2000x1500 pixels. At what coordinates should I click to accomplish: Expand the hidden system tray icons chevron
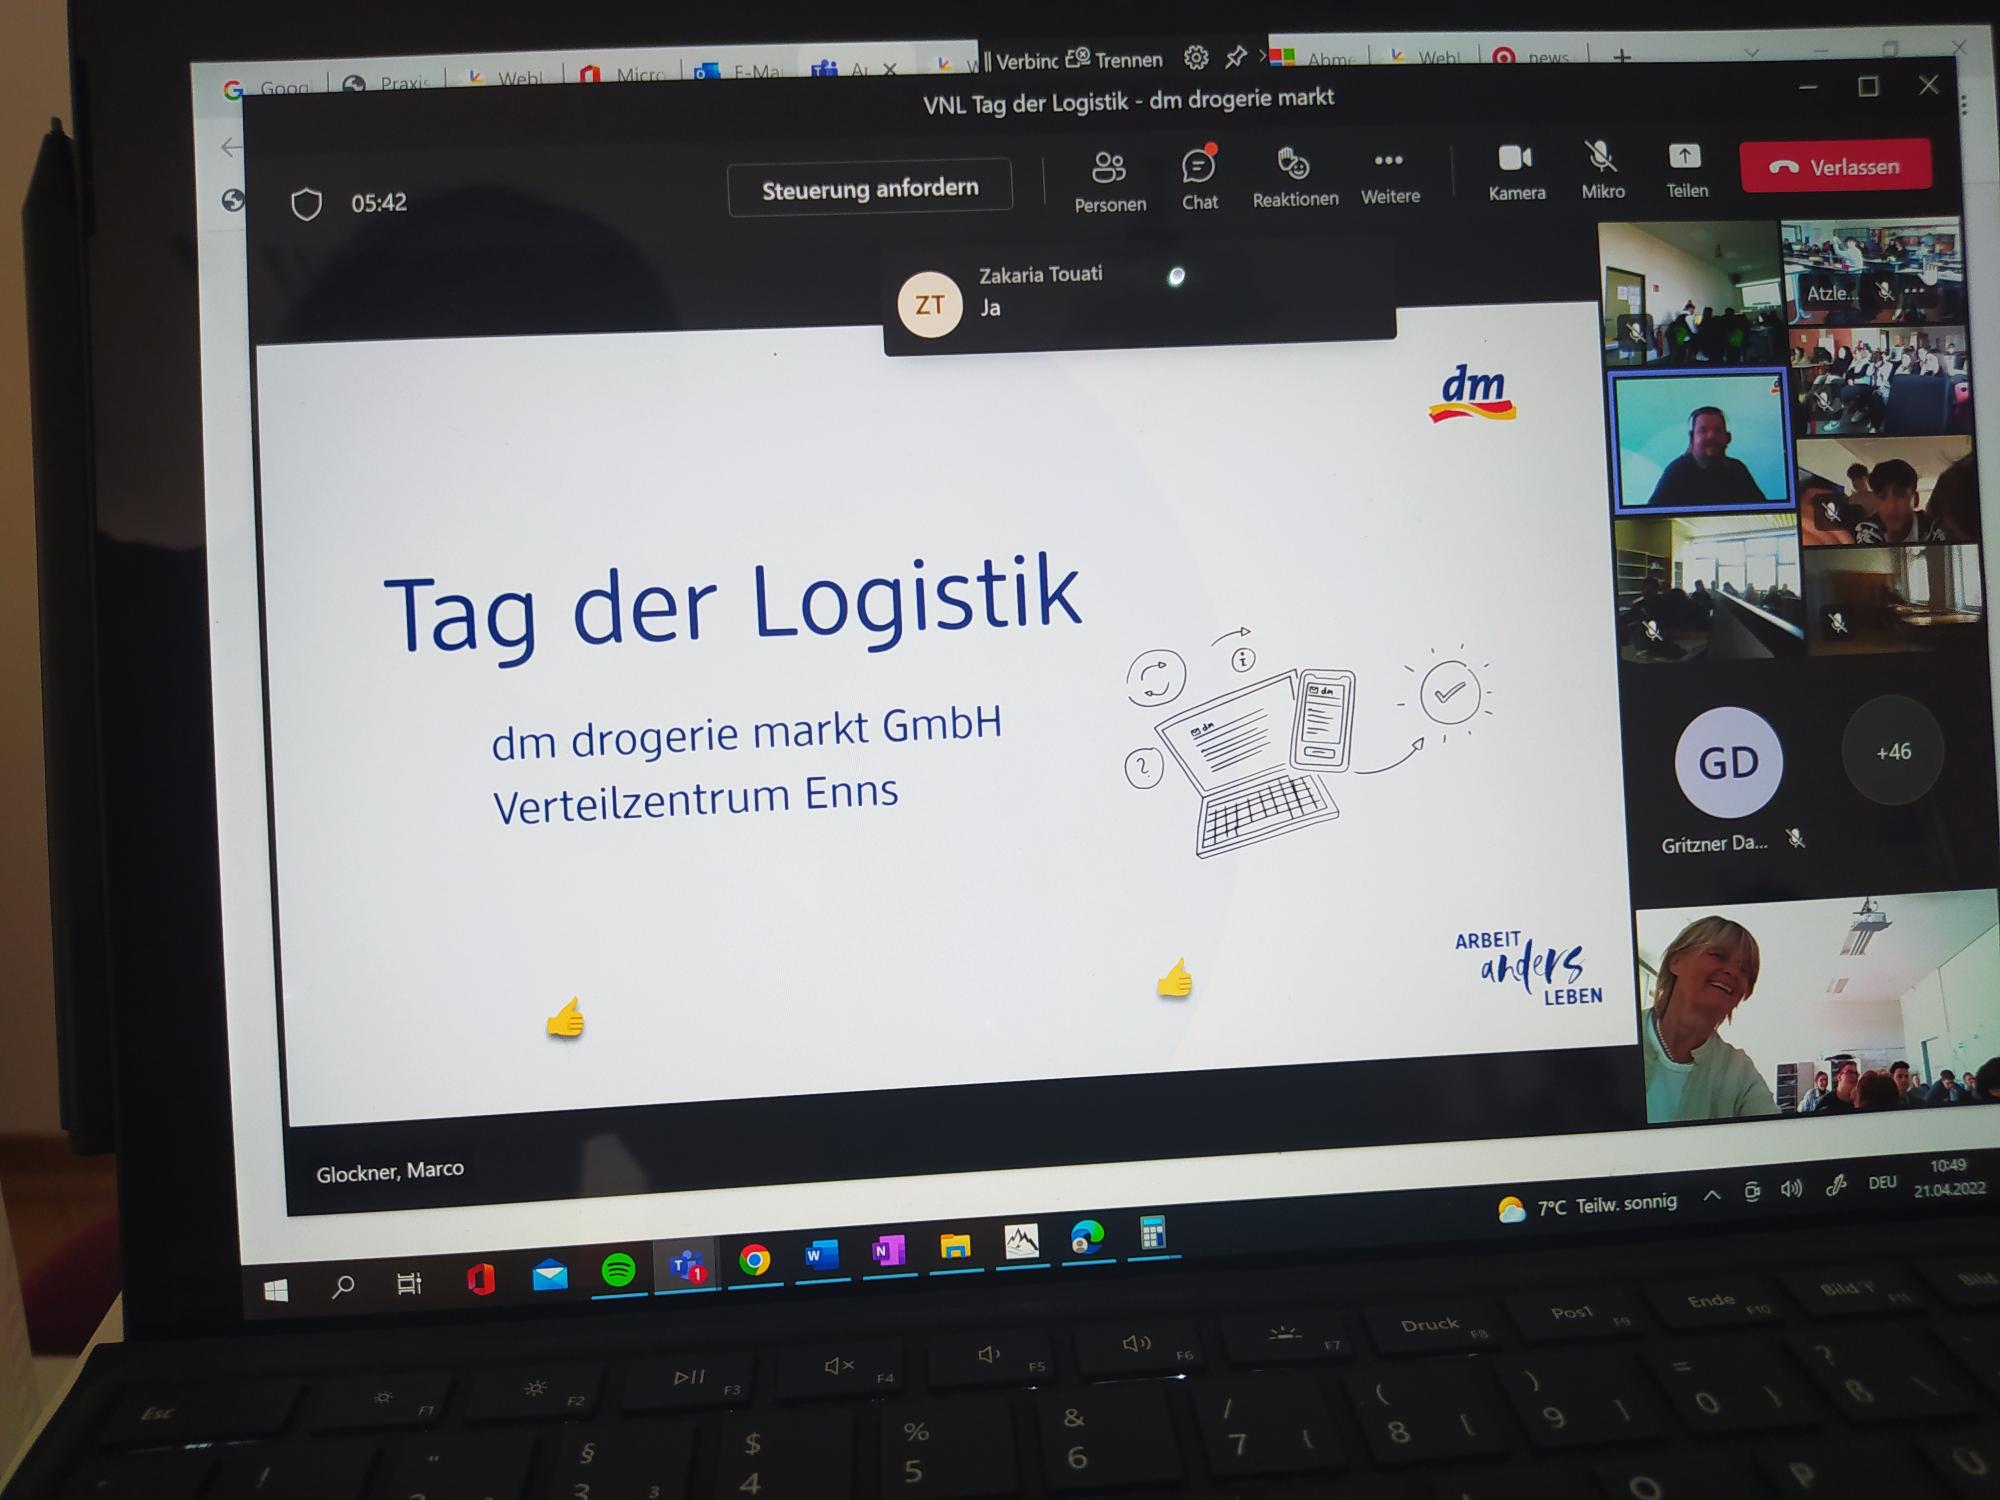(1712, 1195)
